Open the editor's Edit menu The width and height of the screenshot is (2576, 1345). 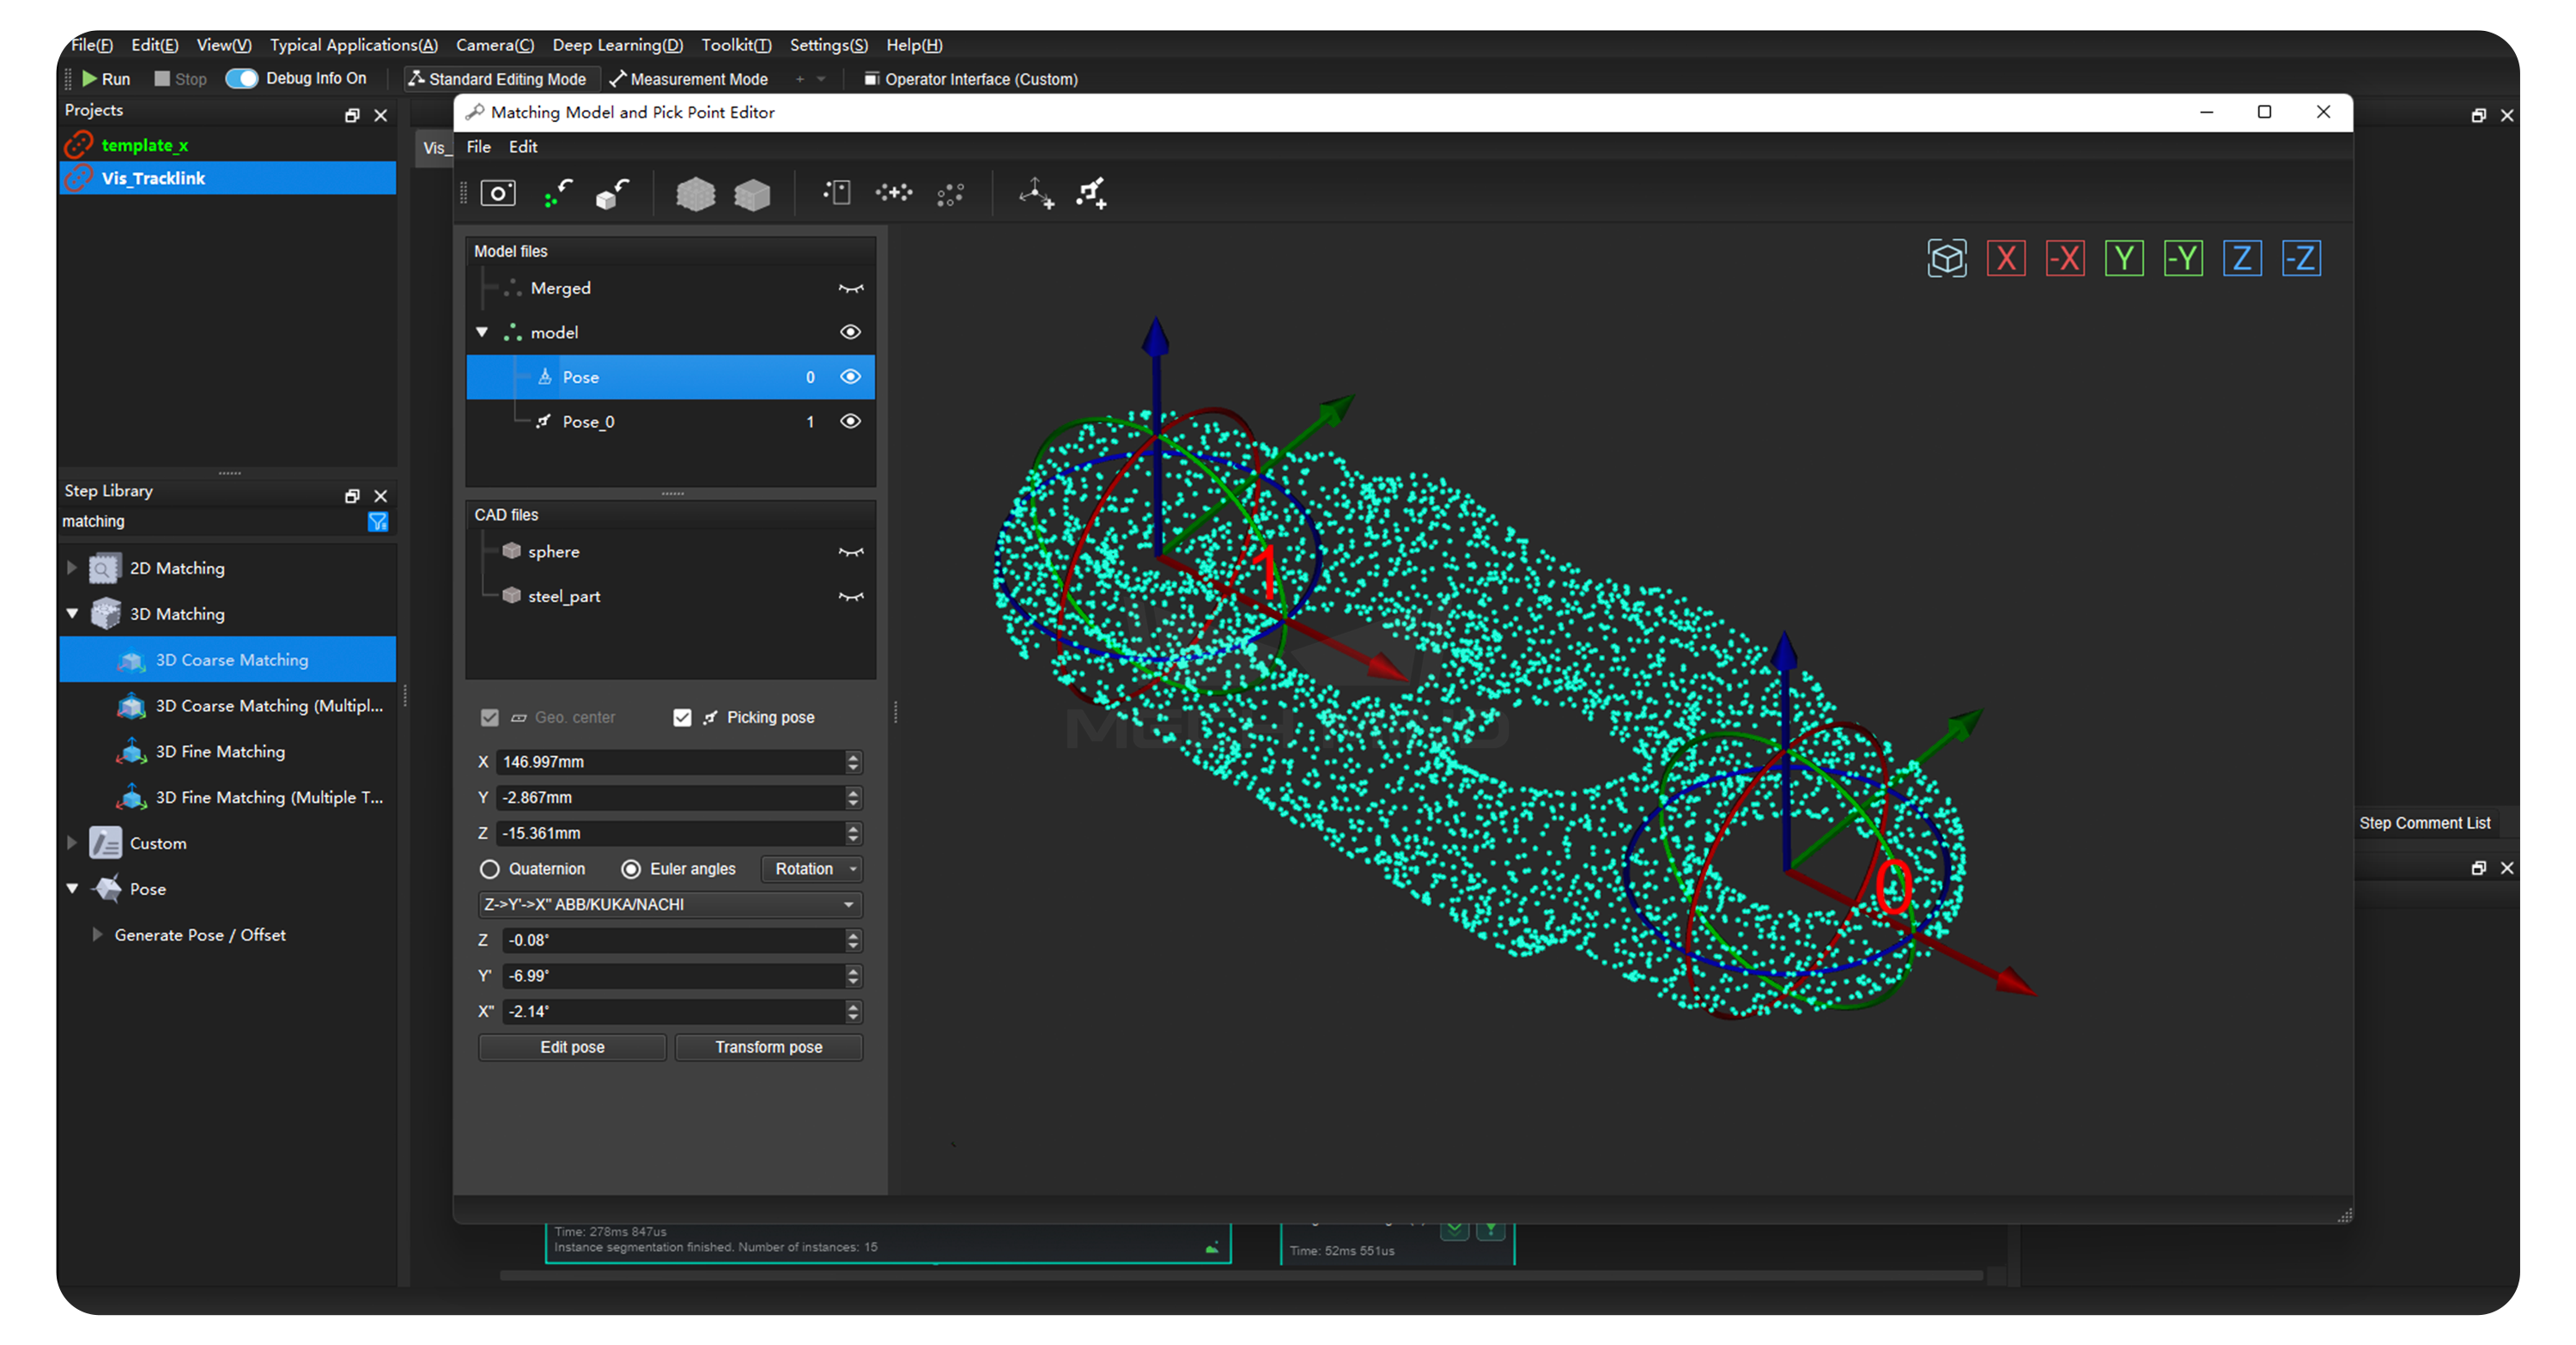(x=522, y=147)
